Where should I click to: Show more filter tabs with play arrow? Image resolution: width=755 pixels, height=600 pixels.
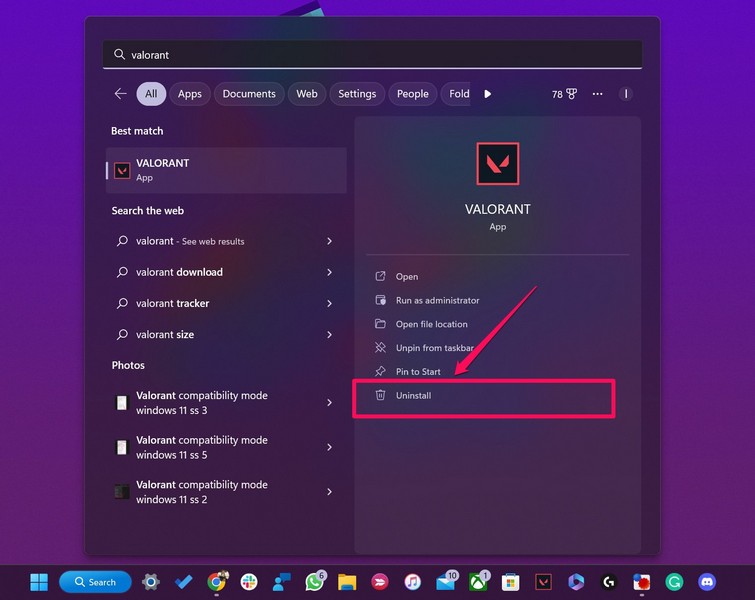(x=487, y=93)
